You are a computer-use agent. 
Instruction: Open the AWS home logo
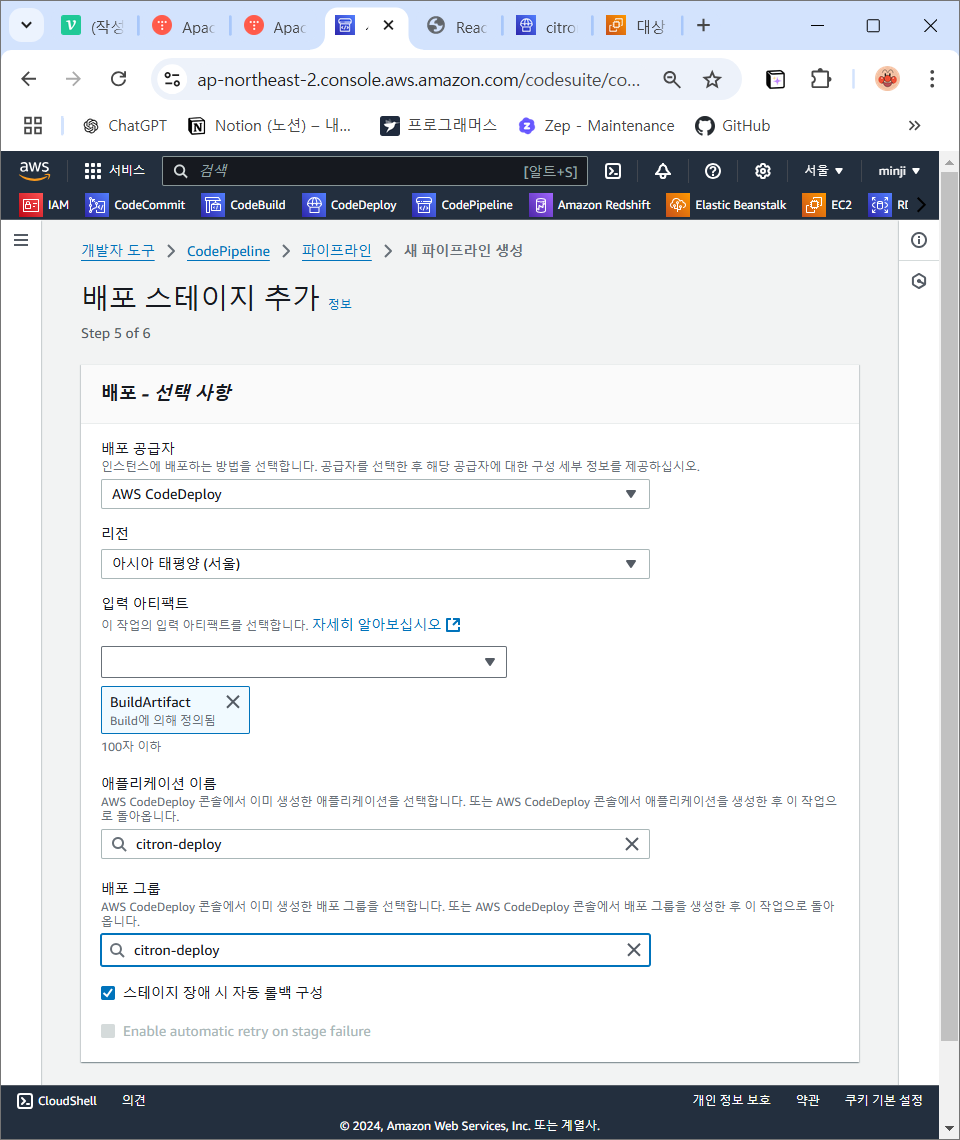click(34, 171)
